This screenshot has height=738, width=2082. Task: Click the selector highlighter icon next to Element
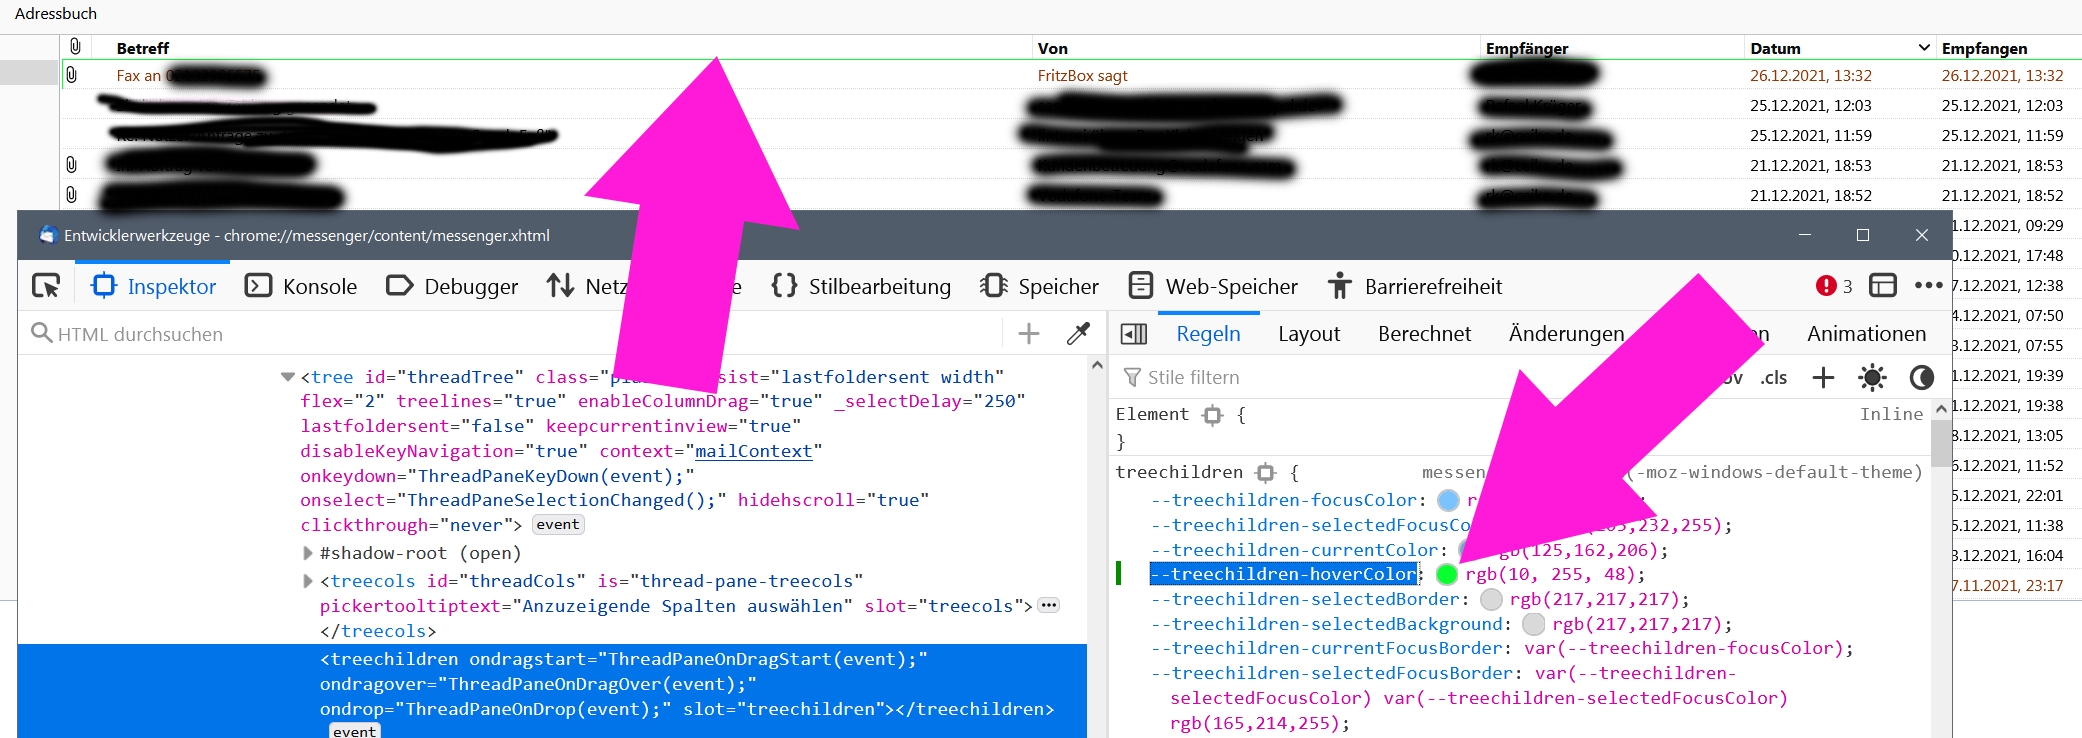click(x=1212, y=415)
